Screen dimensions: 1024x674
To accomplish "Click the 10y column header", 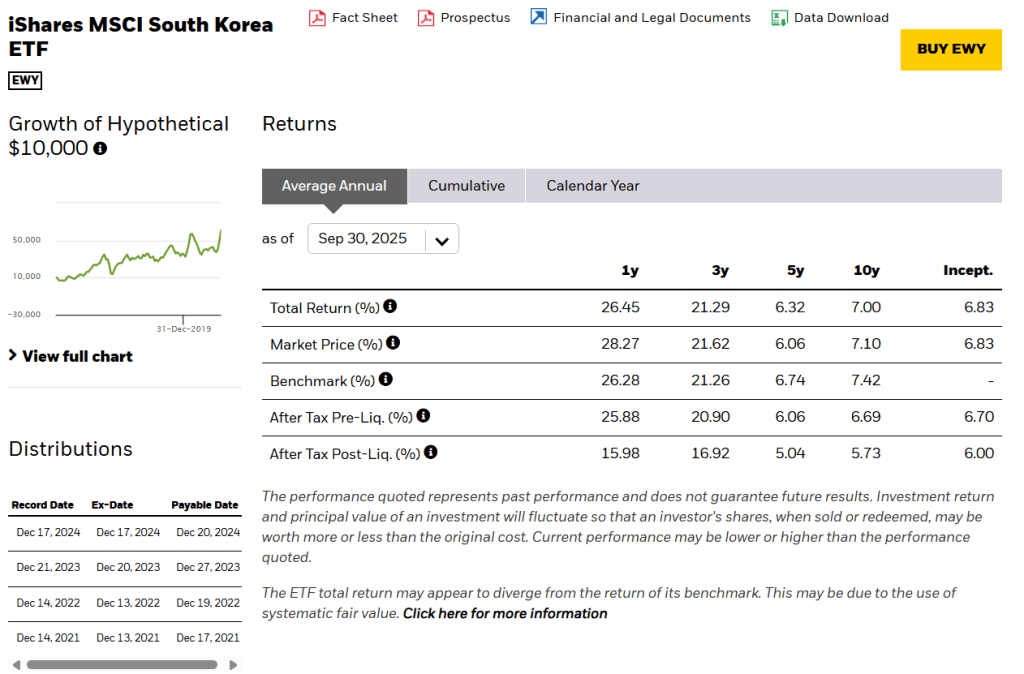I will [x=867, y=270].
